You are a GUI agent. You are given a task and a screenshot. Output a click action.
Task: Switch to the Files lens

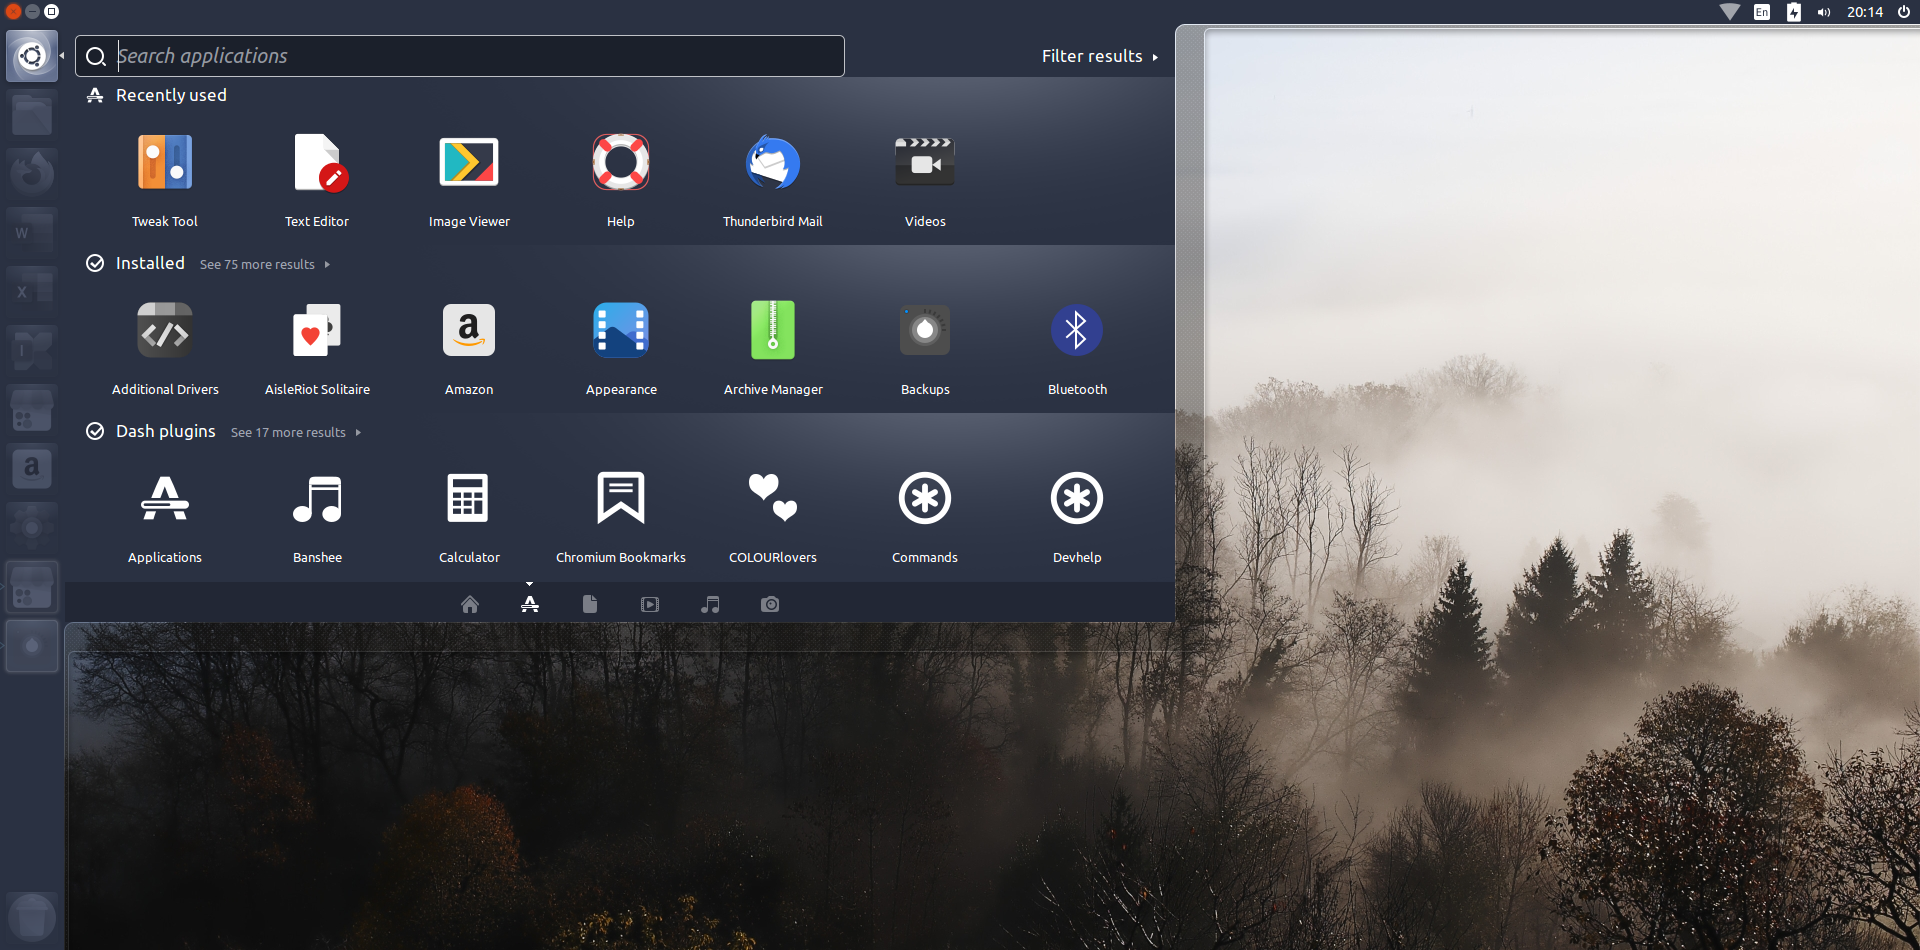[x=590, y=604]
